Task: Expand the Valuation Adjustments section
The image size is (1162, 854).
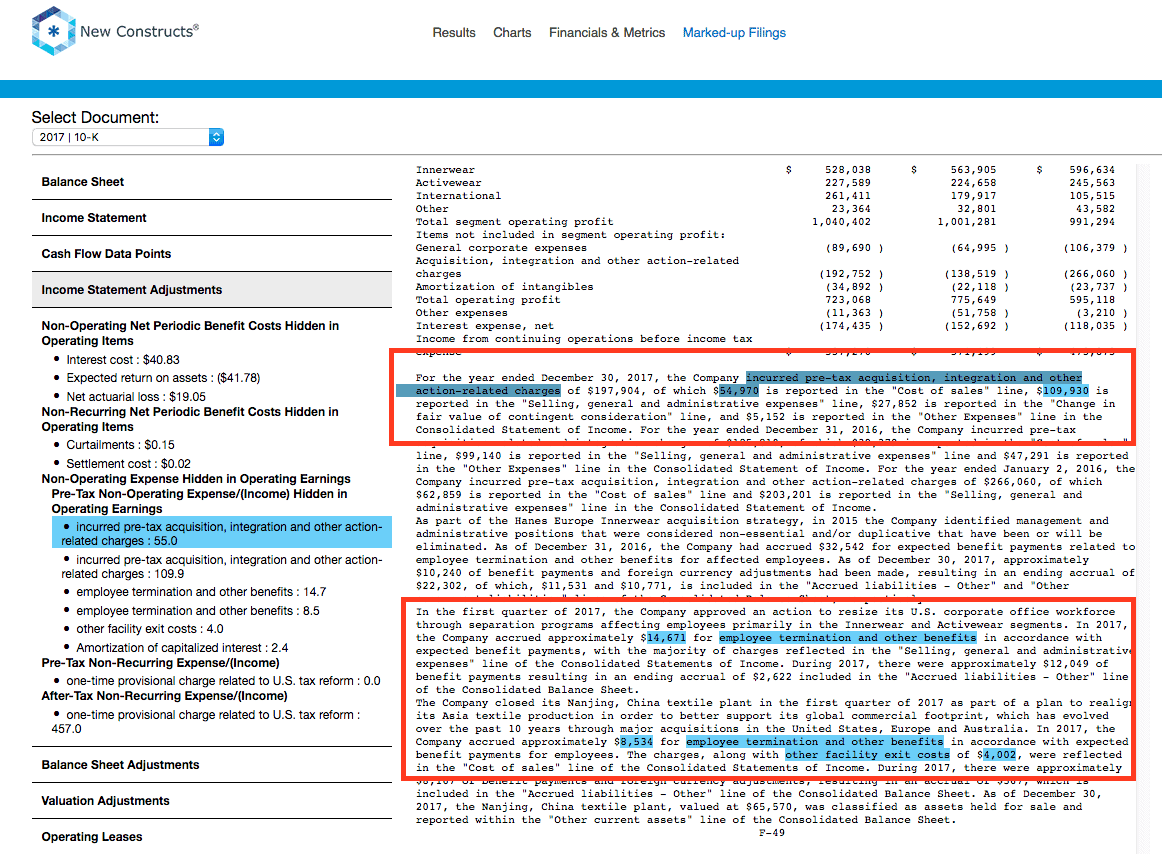Action: 212,801
